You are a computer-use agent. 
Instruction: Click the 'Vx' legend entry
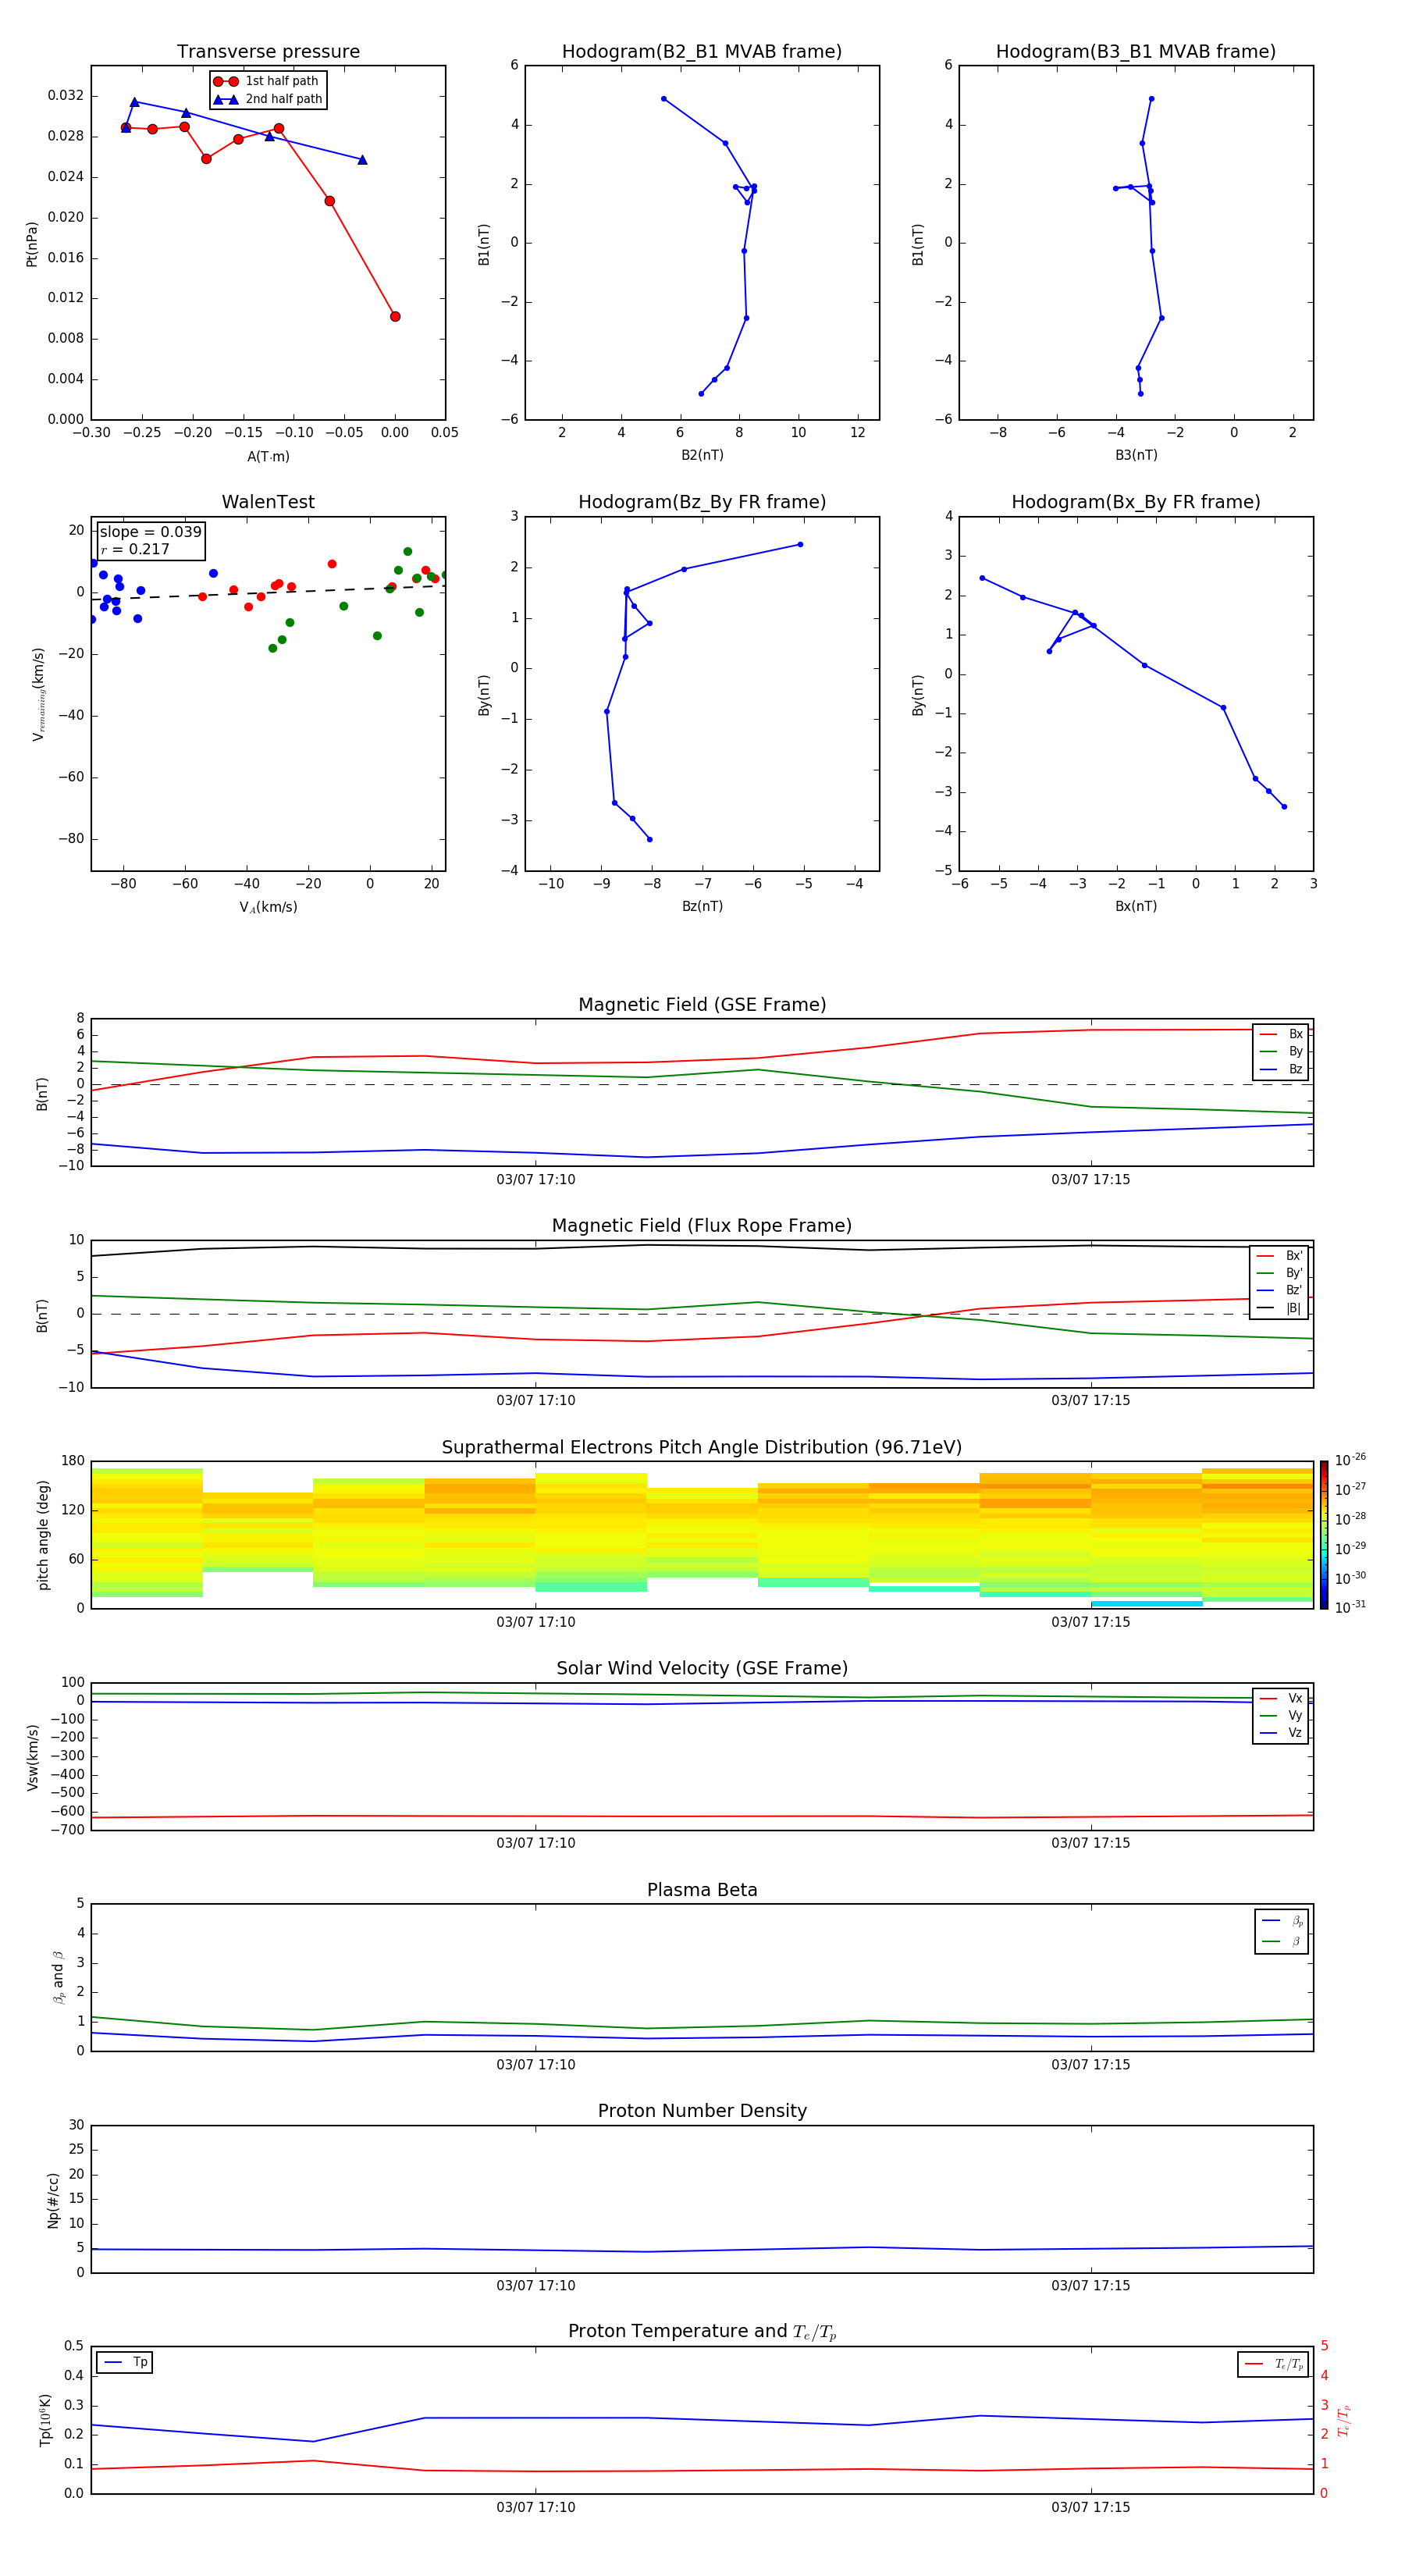tap(1281, 1698)
